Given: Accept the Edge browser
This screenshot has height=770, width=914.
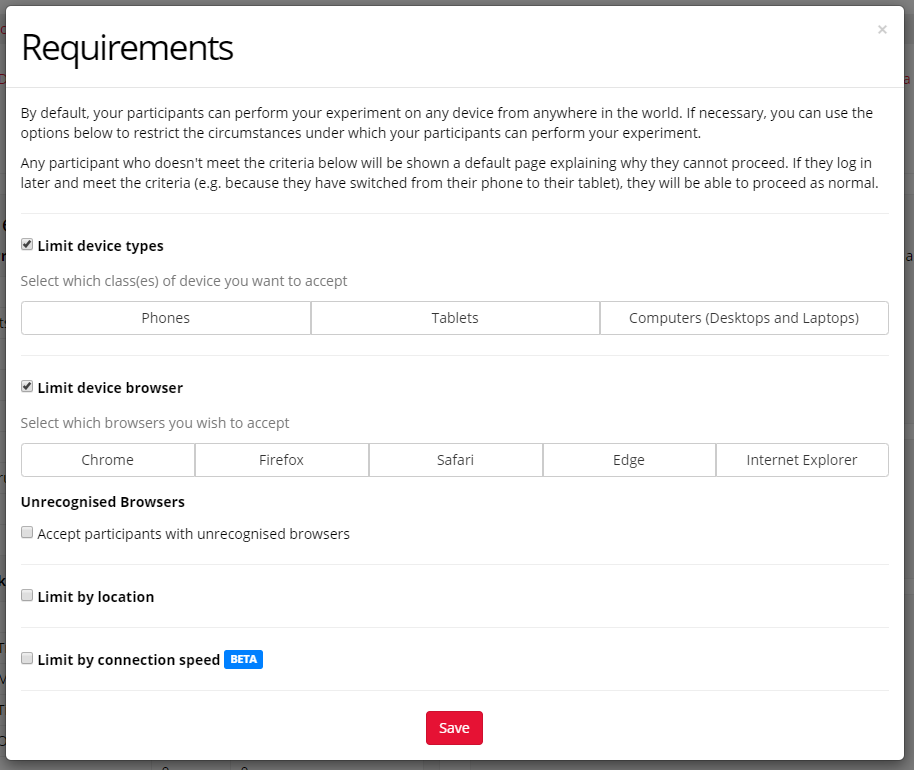Looking at the screenshot, I should click(629, 459).
